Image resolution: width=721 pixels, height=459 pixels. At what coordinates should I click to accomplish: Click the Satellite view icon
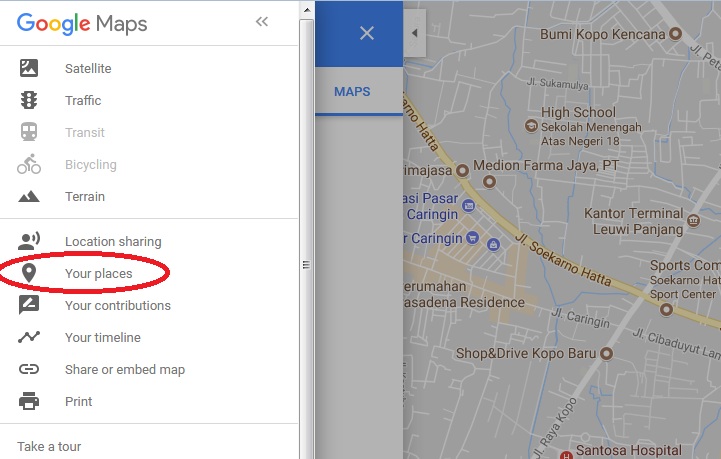pyautogui.click(x=29, y=68)
